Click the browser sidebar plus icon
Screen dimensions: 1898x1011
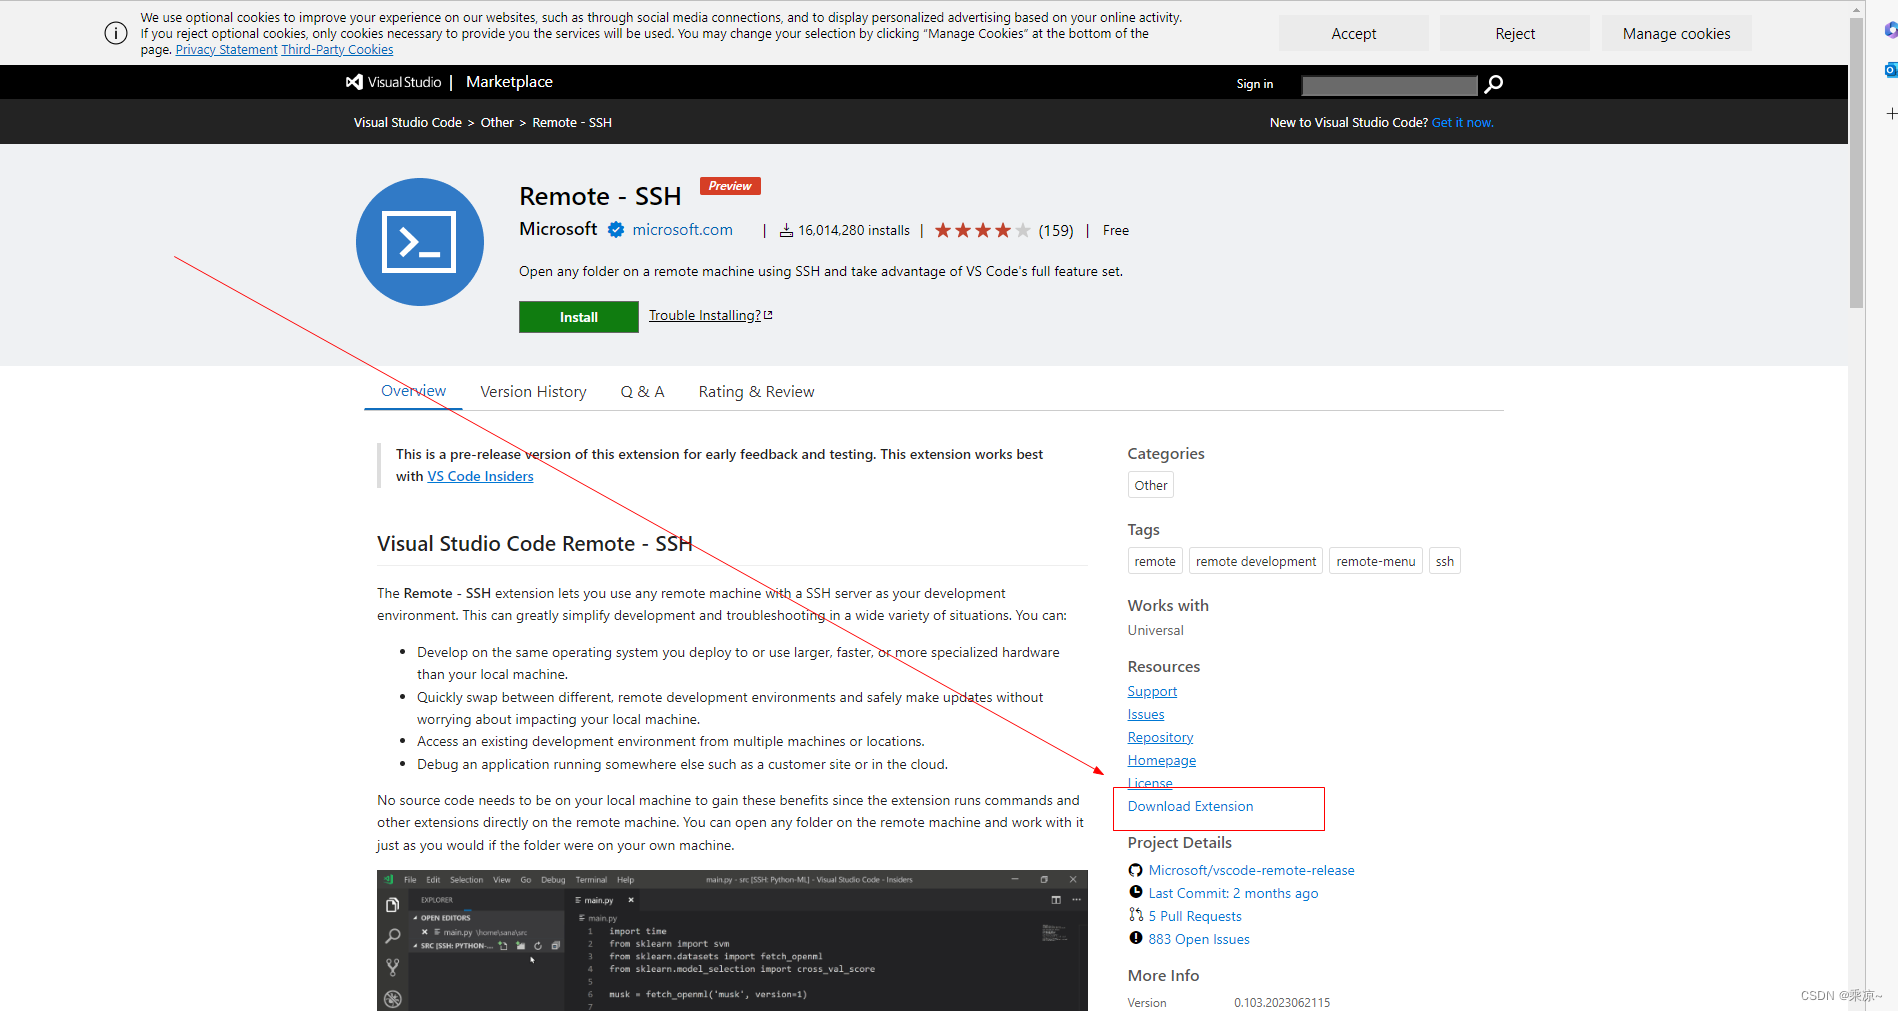[1890, 113]
